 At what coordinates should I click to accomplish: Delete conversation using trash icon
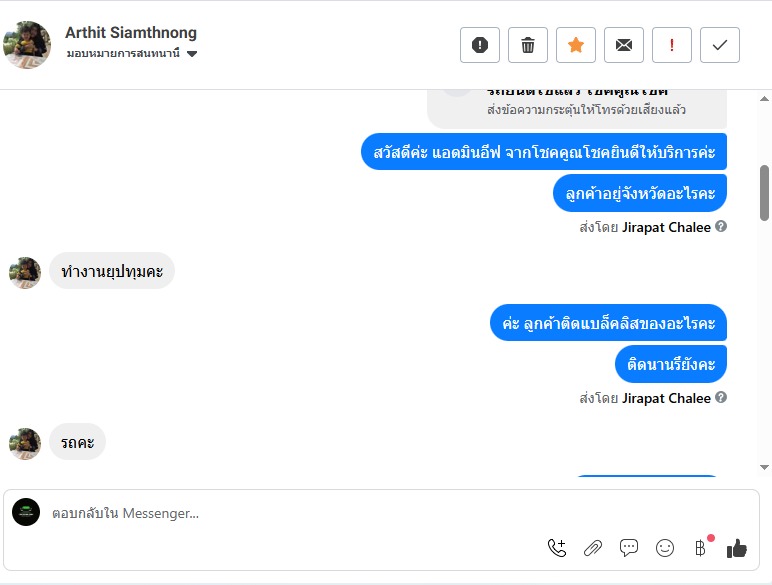(x=528, y=45)
